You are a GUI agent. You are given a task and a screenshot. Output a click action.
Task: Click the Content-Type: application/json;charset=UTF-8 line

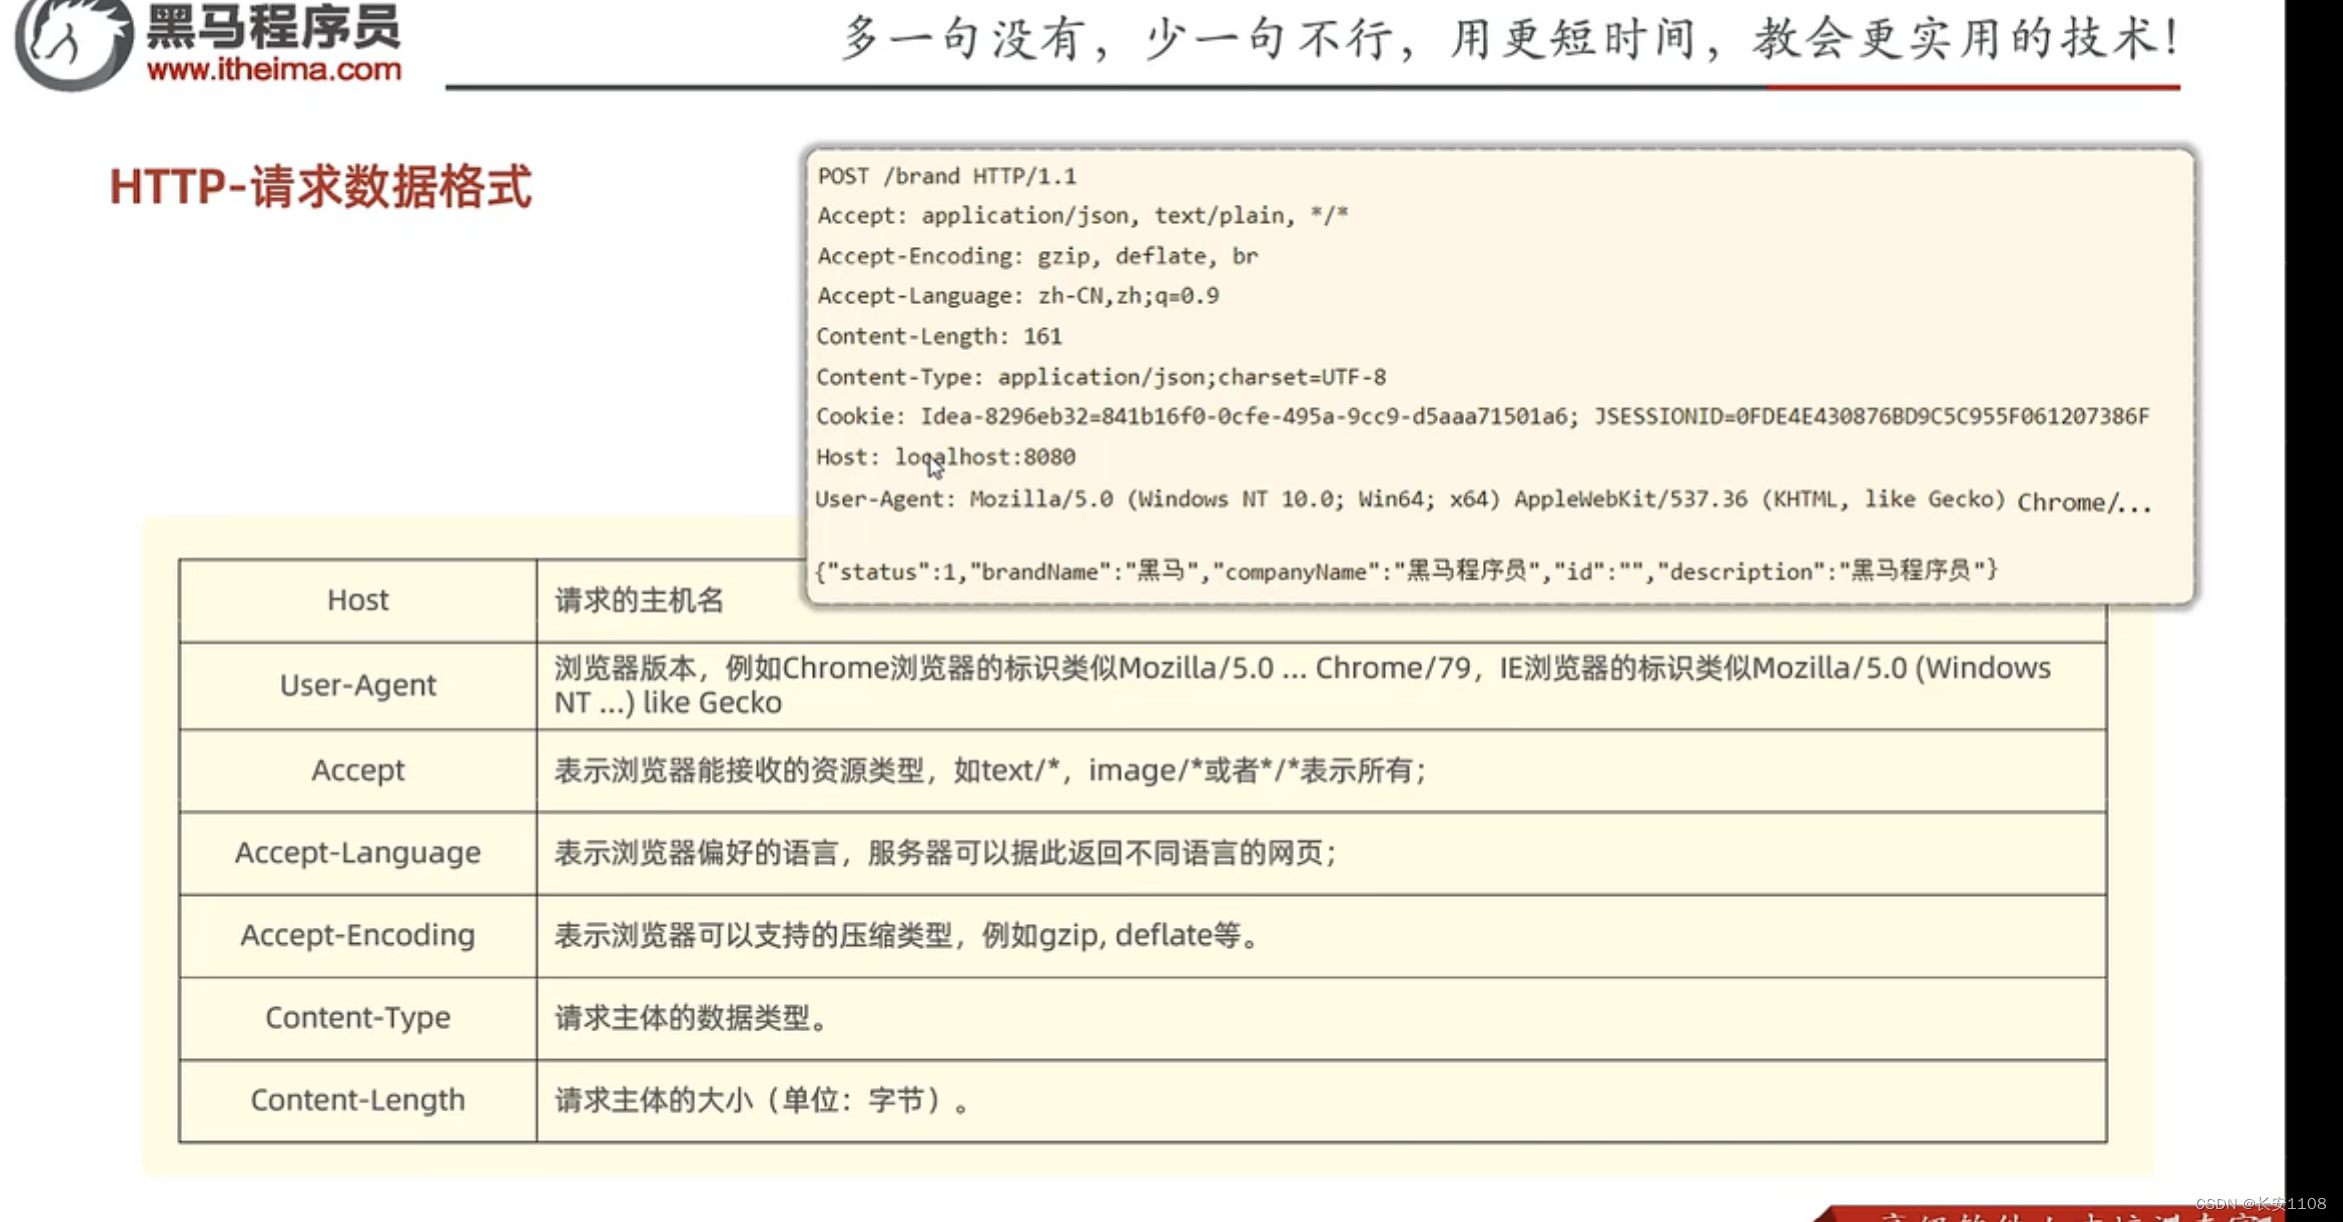(1100, 377)
